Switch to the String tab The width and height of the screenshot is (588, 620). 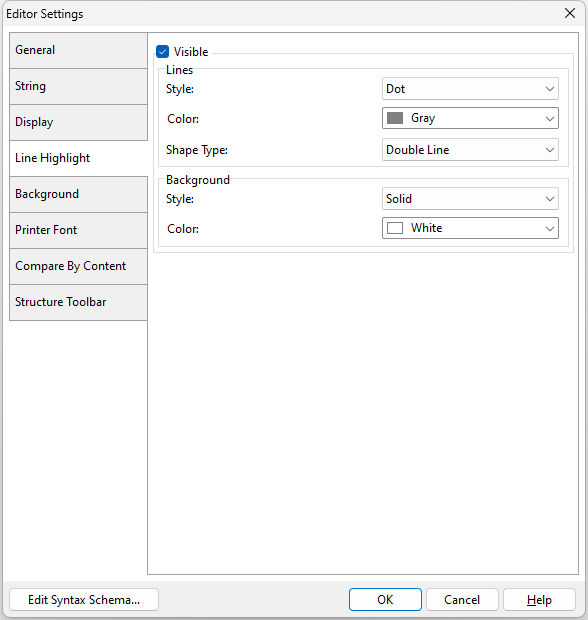coord(78,87)
